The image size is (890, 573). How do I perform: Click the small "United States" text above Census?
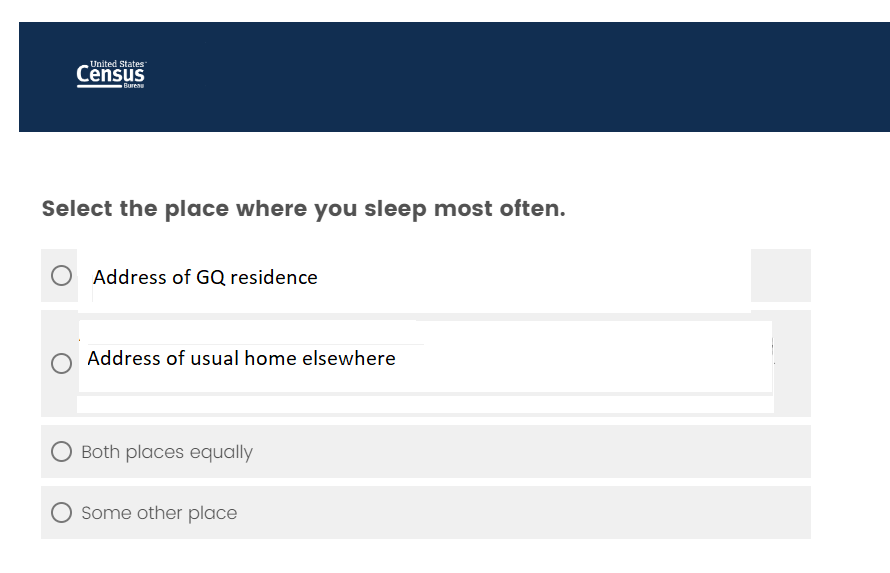pyautogui.click(x=118, y=64)
